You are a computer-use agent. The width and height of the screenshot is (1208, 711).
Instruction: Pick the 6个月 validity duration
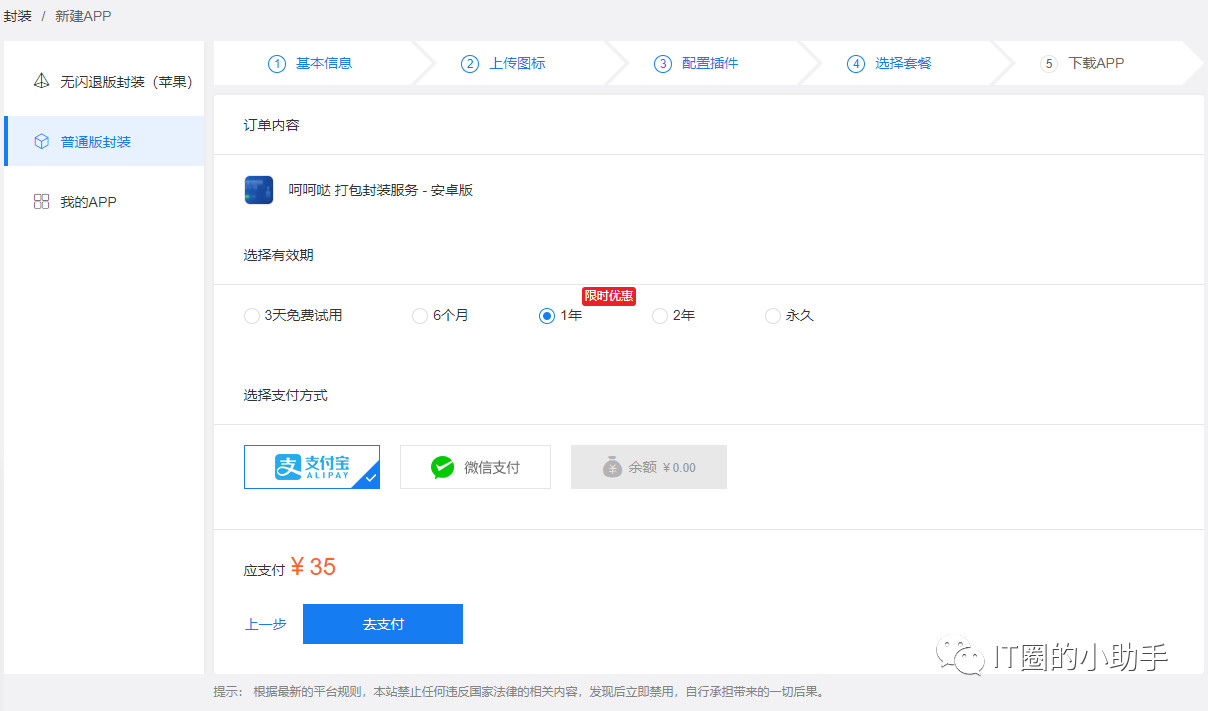coord(419,315)
